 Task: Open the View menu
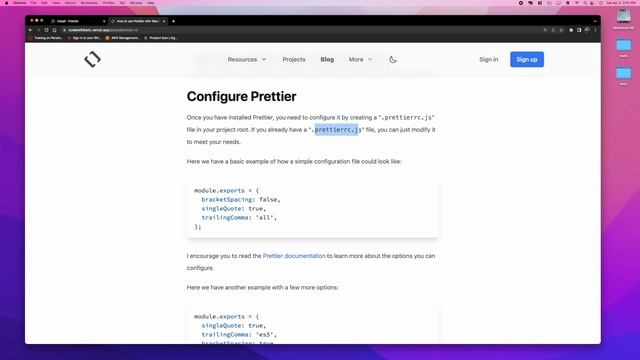pos(56,3)
